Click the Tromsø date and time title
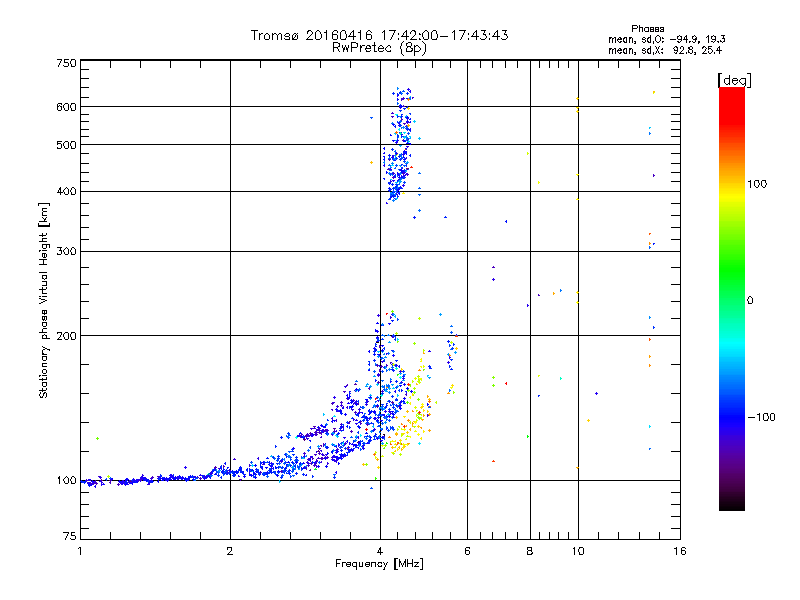The image size is (800, 600). 379,35
